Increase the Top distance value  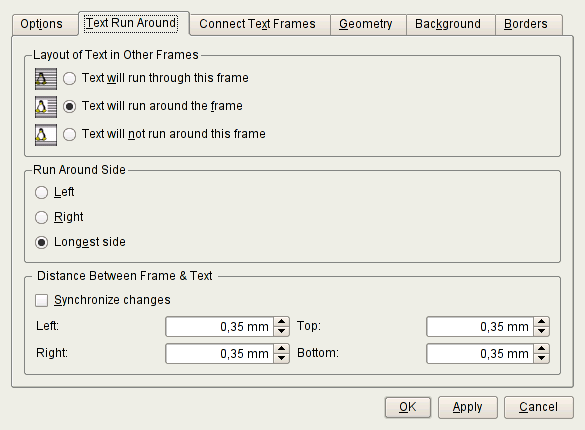pos(542,322)
